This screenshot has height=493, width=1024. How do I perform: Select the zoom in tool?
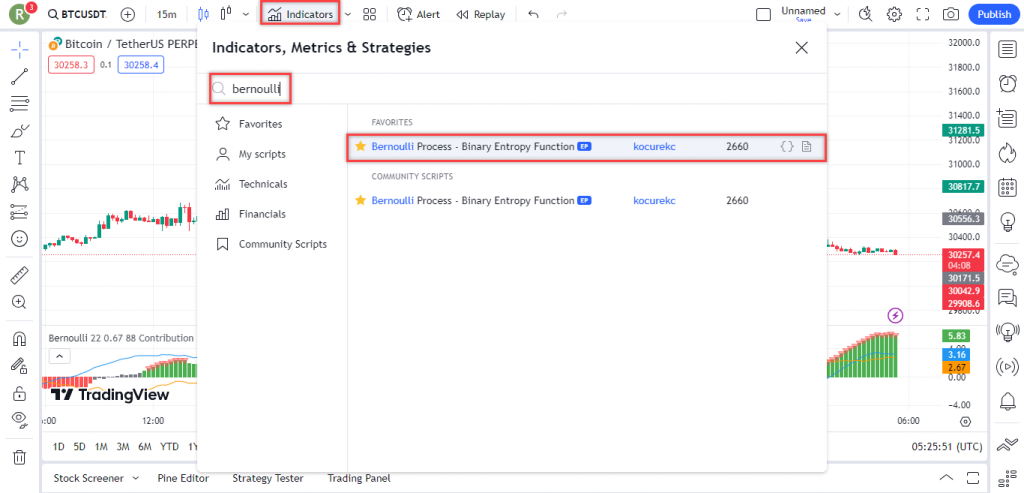[20, 302]
